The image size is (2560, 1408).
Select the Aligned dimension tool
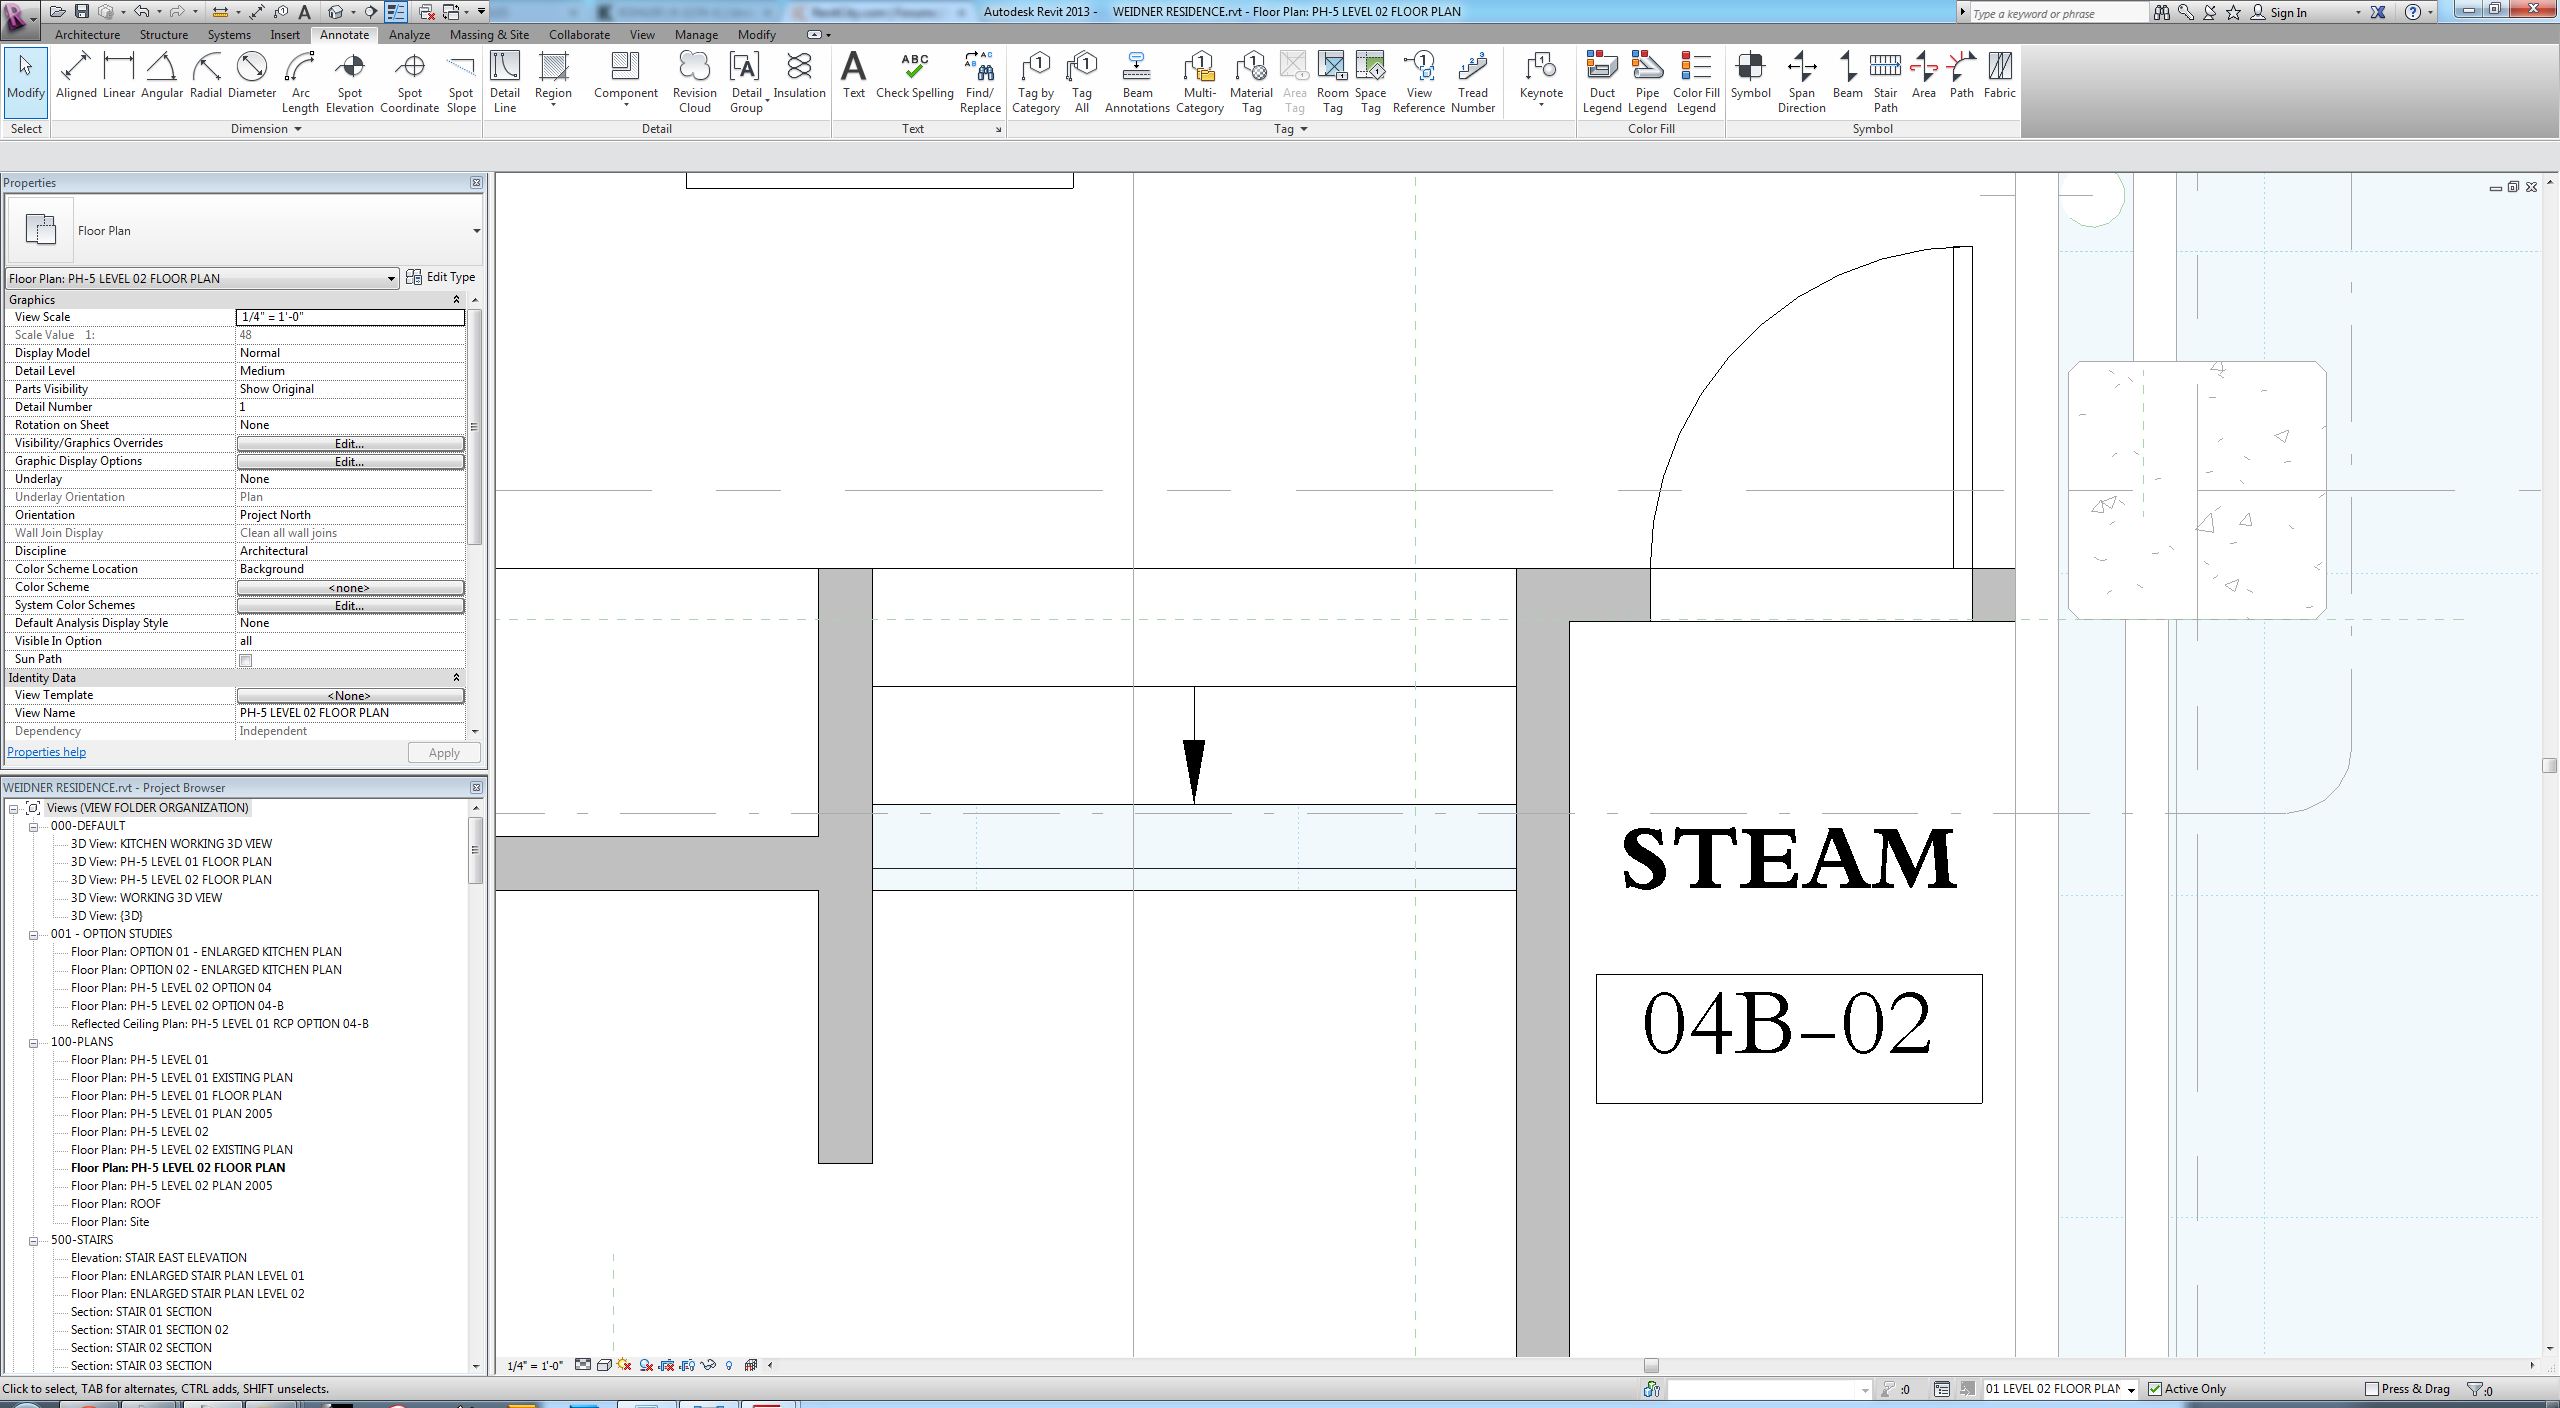76,77
